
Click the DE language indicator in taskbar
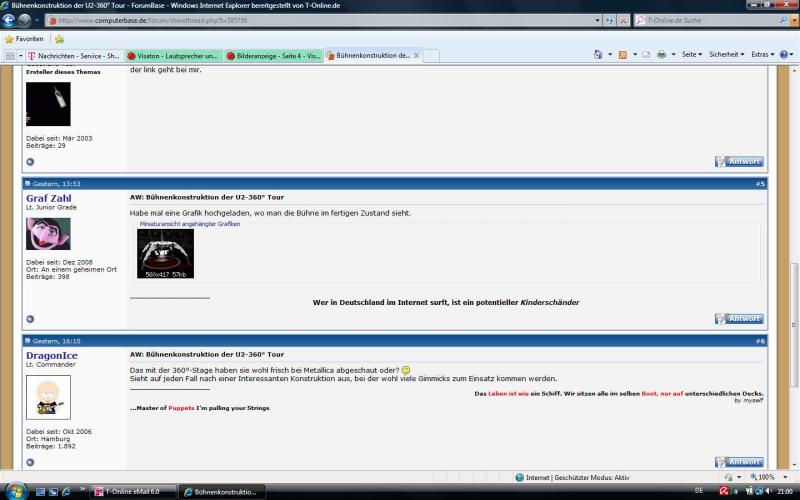click(x=698, y=491)
